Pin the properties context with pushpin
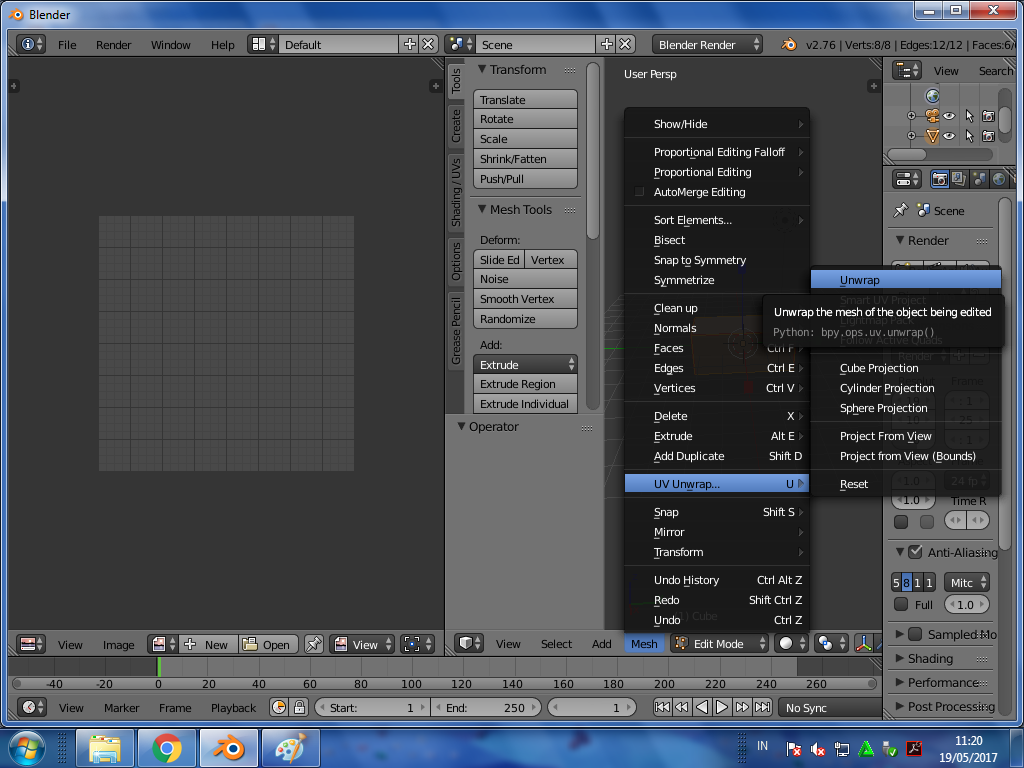 click(901, 210)
